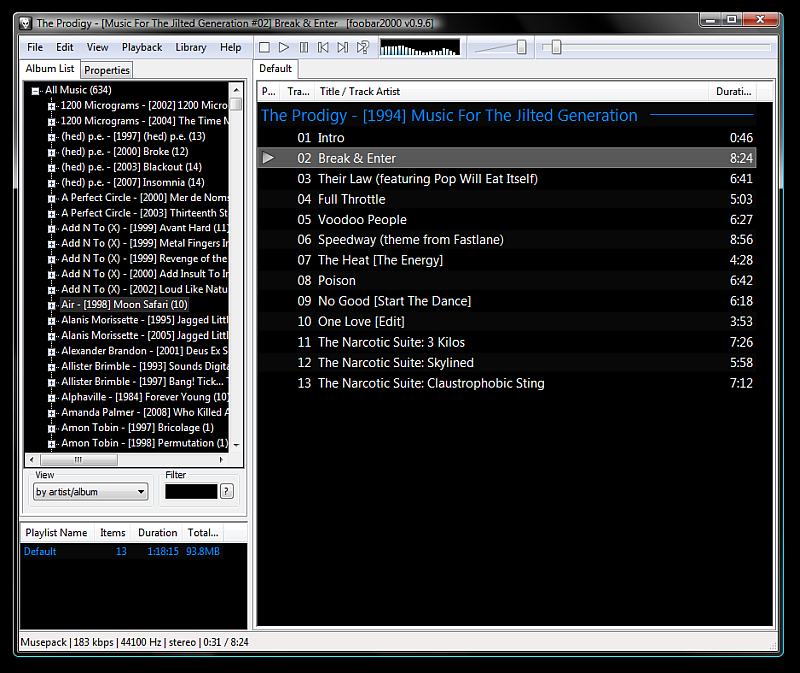Screen dimensions: 800x673
Task: Skip to next track icon
Action: (x=343, y=46)
